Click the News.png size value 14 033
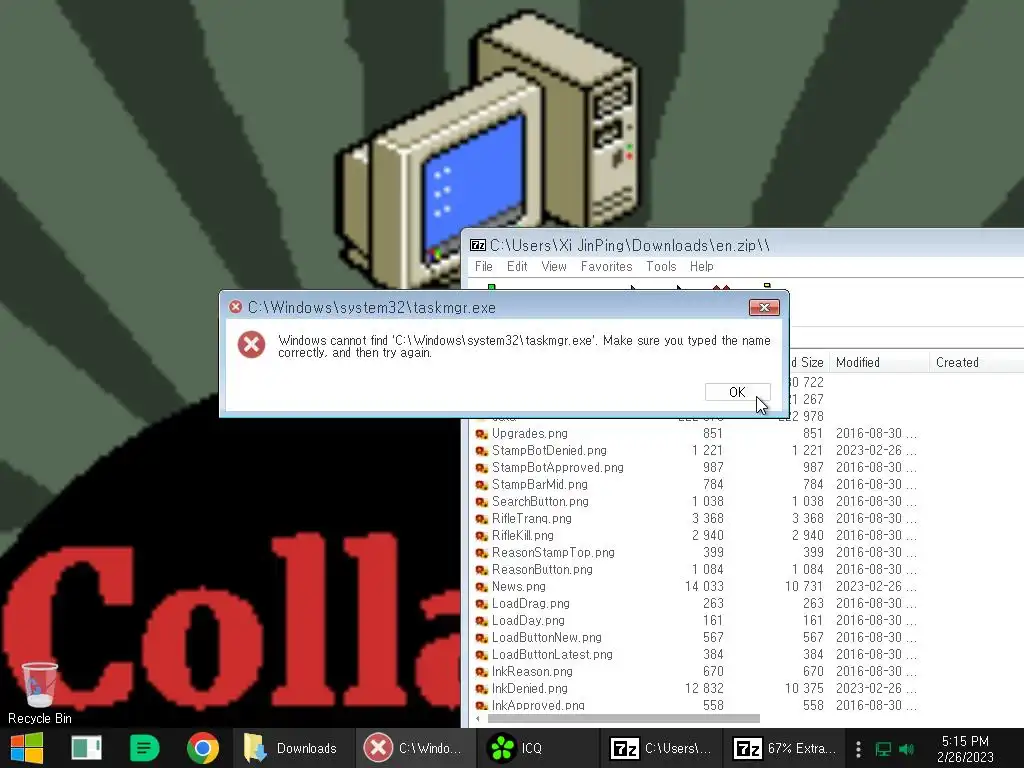 [x=704, y=586]
